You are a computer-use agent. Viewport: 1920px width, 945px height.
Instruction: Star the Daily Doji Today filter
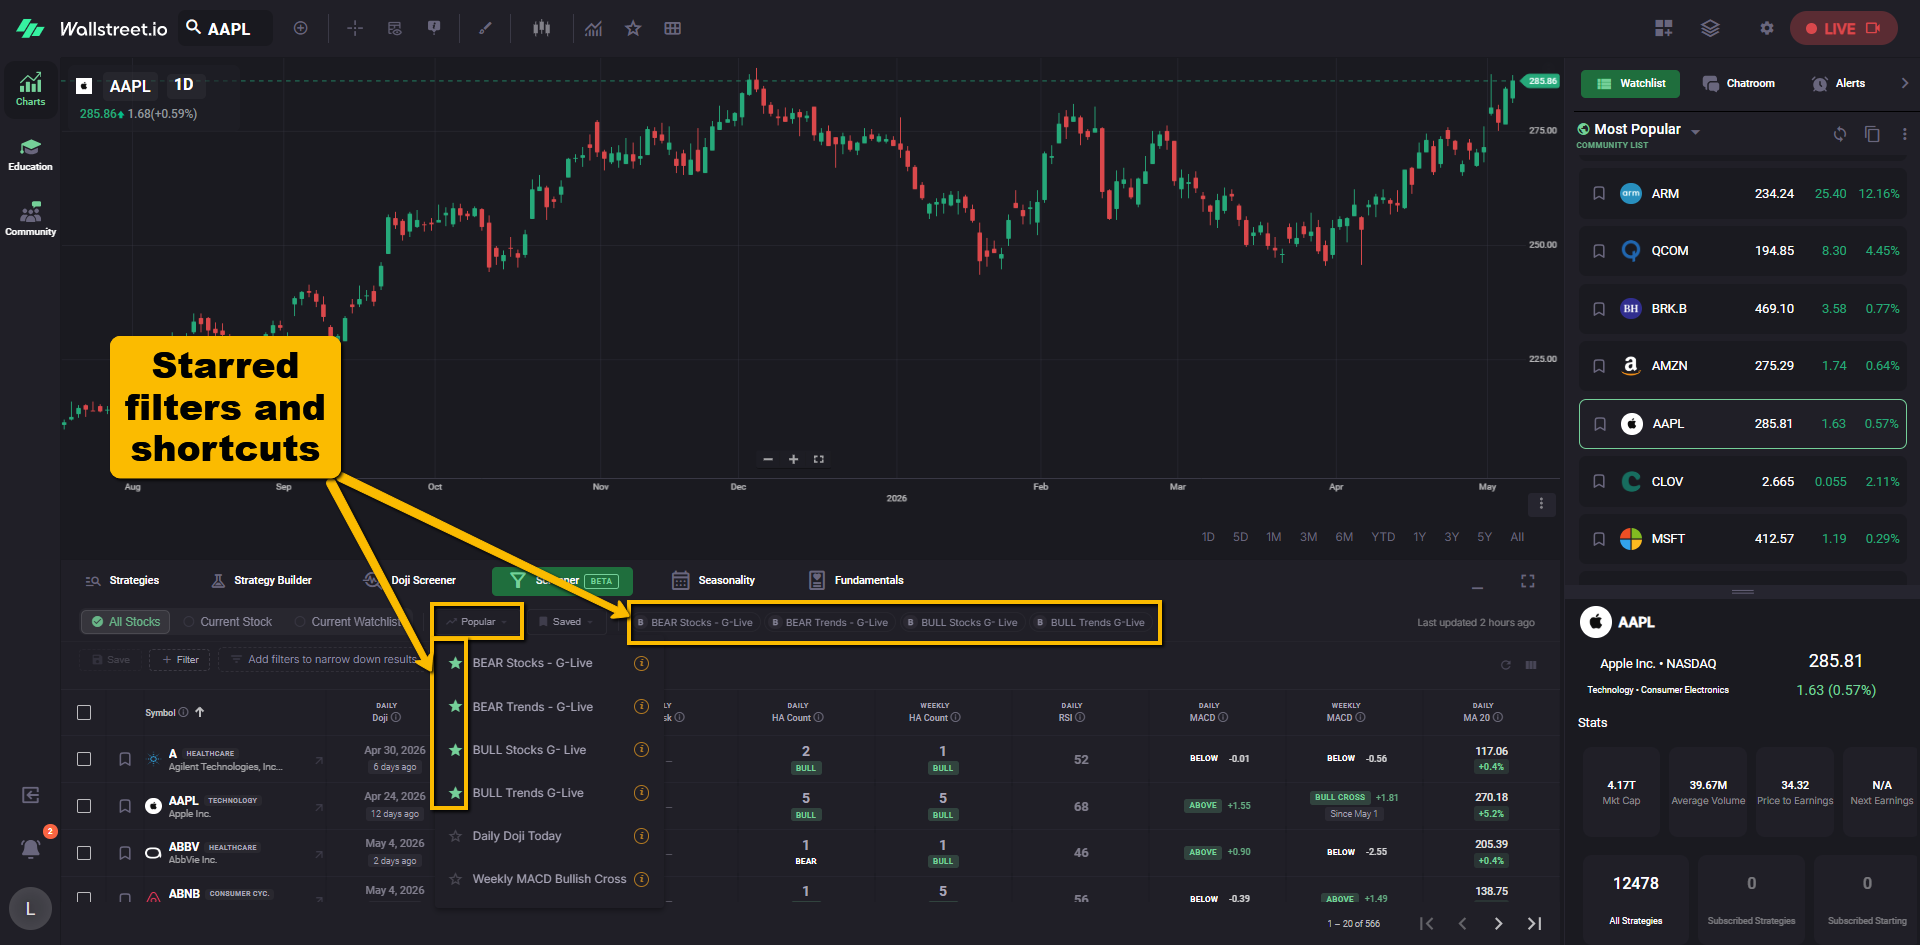click(x=455, y=836)
